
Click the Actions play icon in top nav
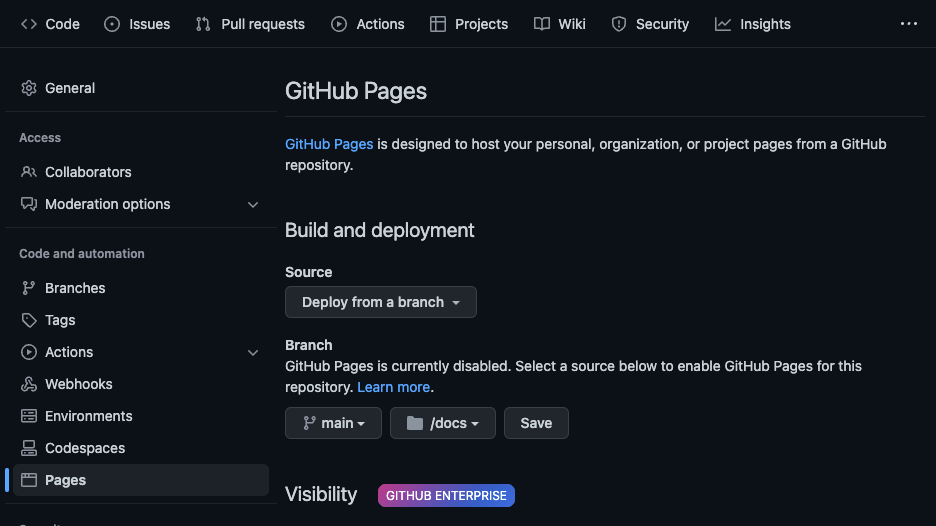tap(339, 24)
